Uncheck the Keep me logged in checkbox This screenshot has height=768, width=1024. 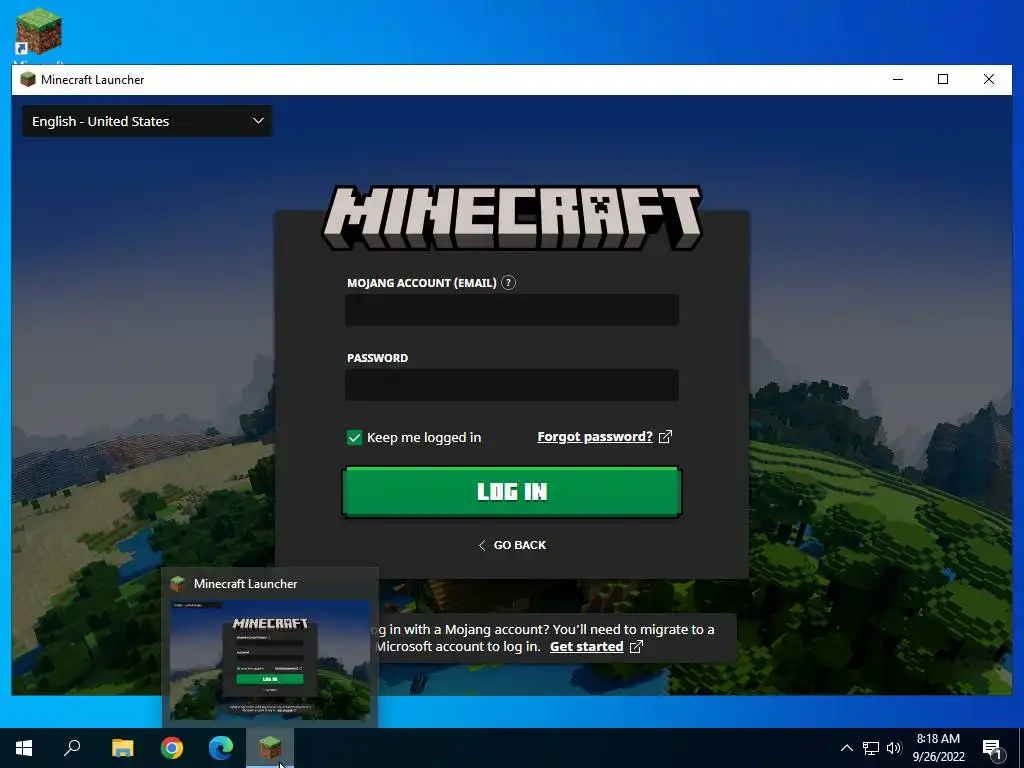(x=354, y=438)
